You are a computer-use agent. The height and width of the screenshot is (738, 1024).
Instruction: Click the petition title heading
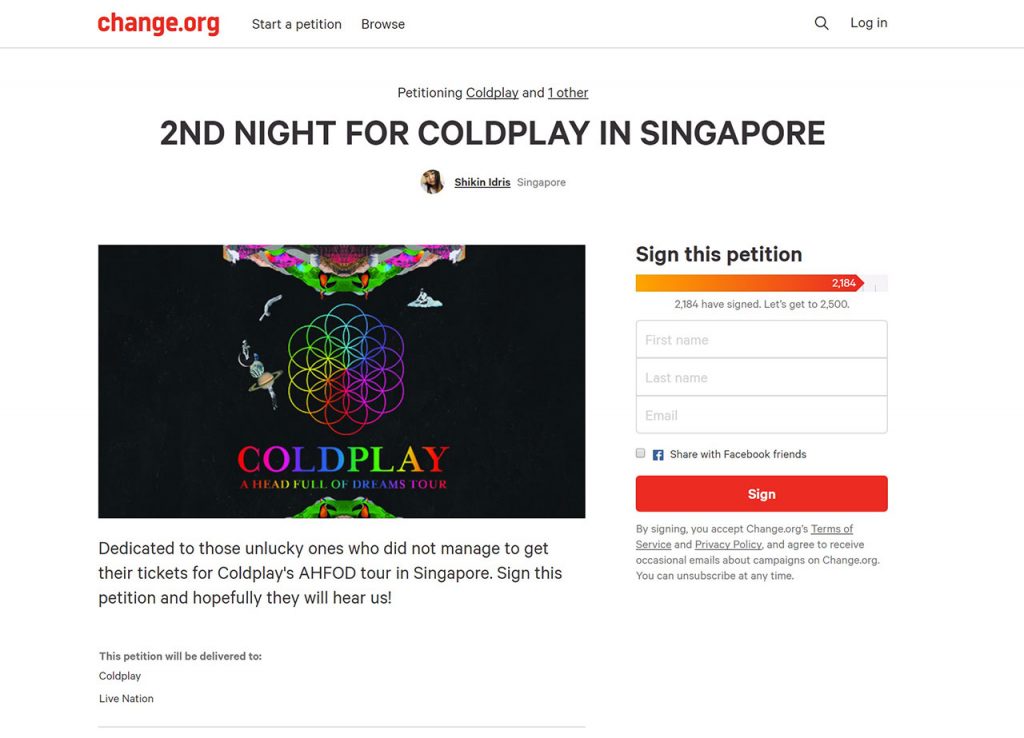492,133
